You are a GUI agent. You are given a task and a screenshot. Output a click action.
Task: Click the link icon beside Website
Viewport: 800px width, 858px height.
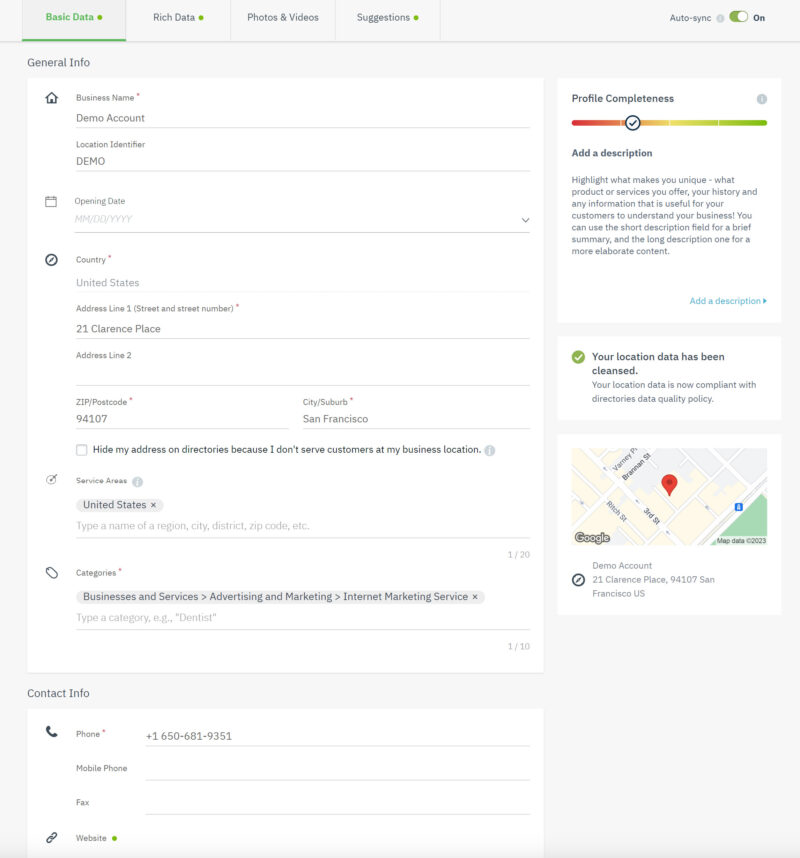[x=52, y=838]
